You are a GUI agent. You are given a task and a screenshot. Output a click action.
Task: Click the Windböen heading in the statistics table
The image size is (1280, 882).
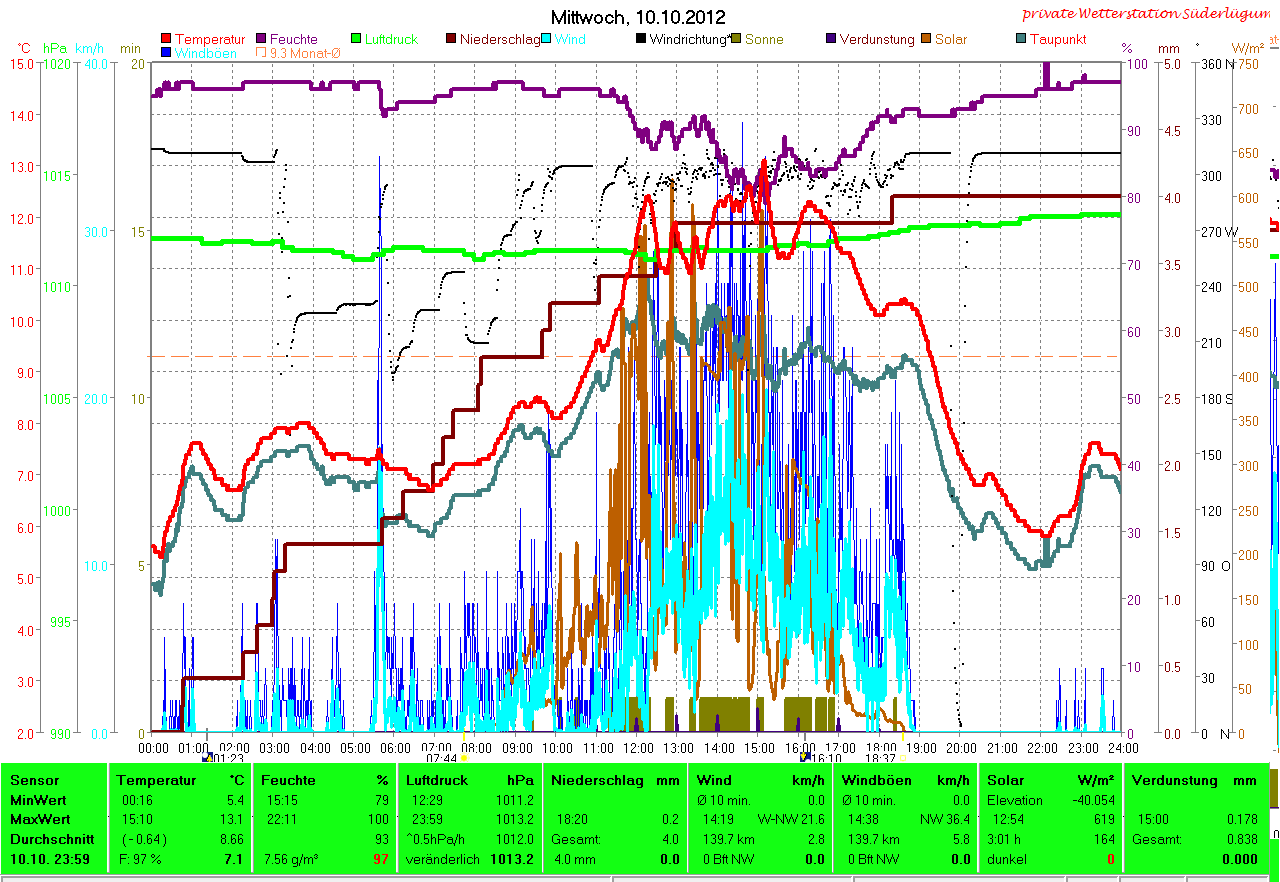click(x=875, y=780)
